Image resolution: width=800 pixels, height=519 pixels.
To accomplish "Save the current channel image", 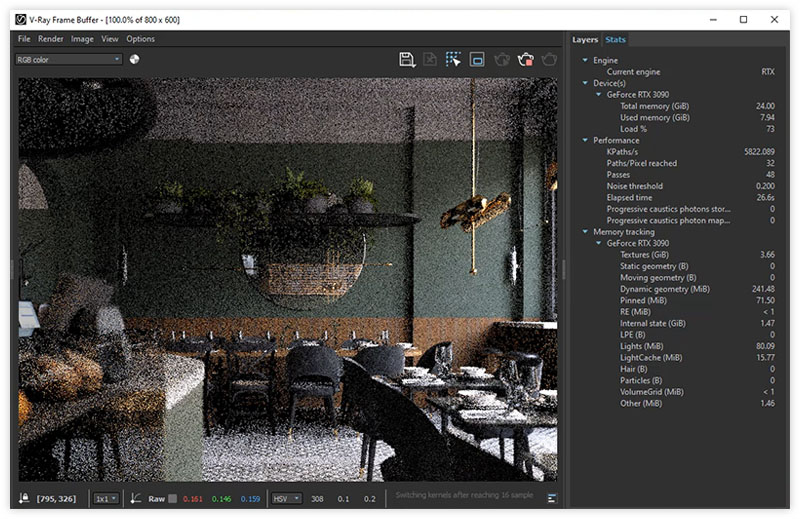I will click(x=407, y=60).
